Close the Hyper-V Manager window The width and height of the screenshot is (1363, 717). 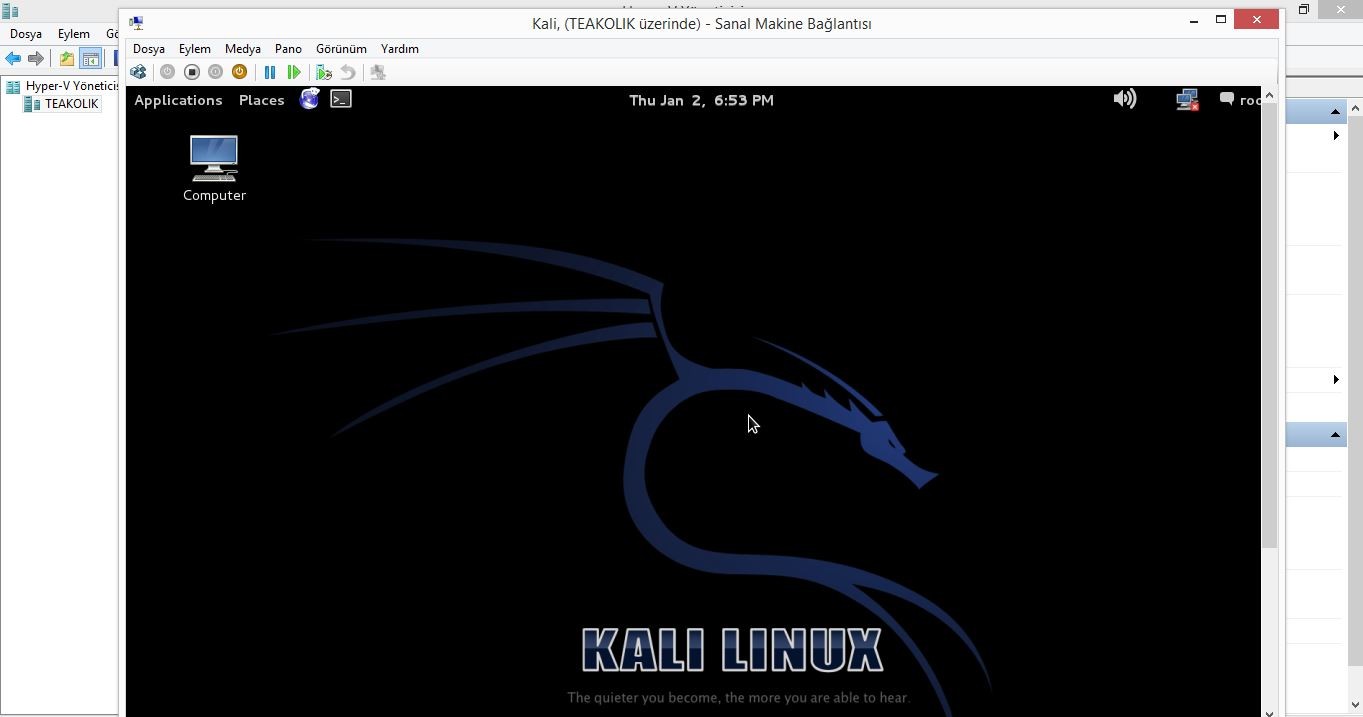(x=1340, y=10)
